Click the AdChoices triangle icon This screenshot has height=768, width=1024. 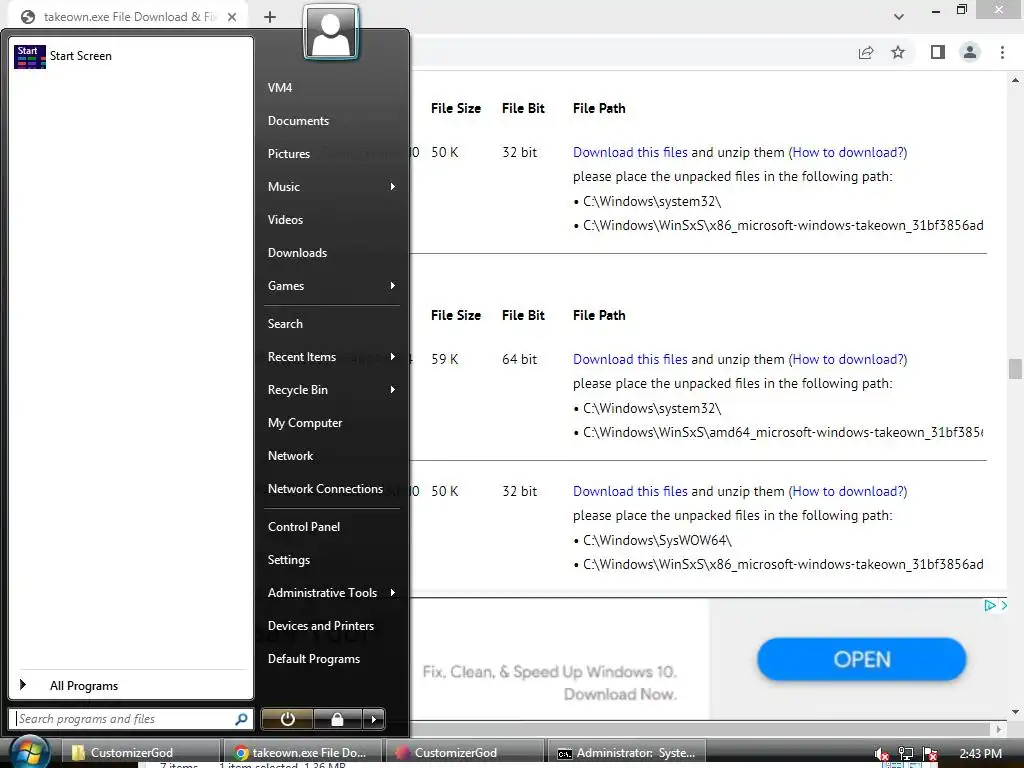(989, 605)
